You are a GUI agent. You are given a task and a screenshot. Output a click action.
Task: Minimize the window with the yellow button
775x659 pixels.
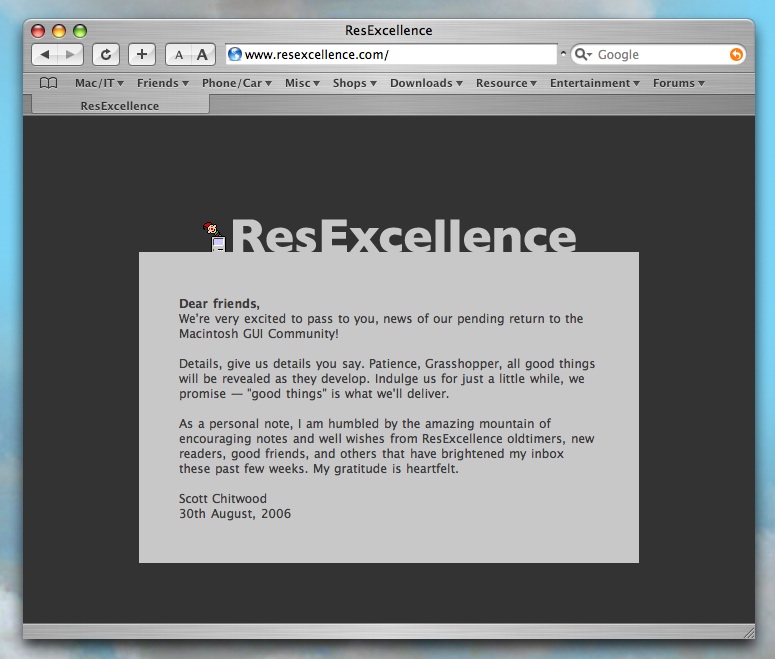click(59, 31)
